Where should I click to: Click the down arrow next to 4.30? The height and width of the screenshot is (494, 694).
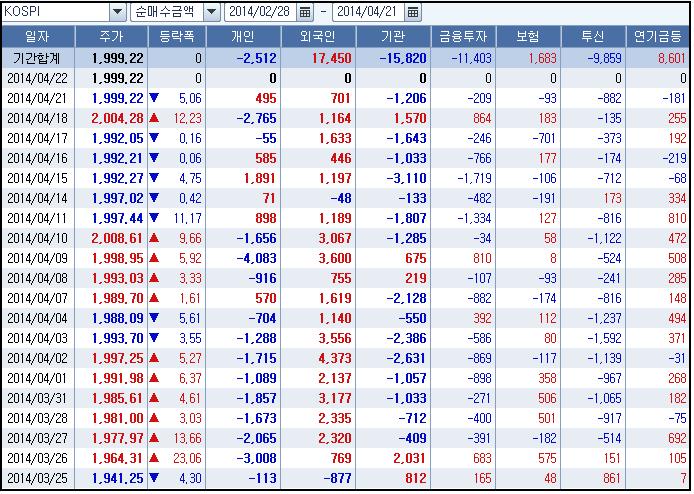[x=154, y=478]
